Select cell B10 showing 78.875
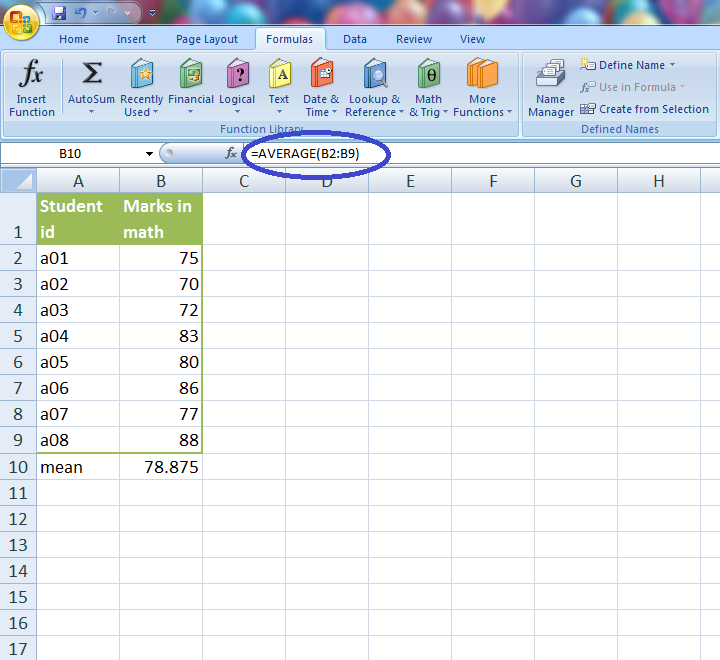 point(161,467)
